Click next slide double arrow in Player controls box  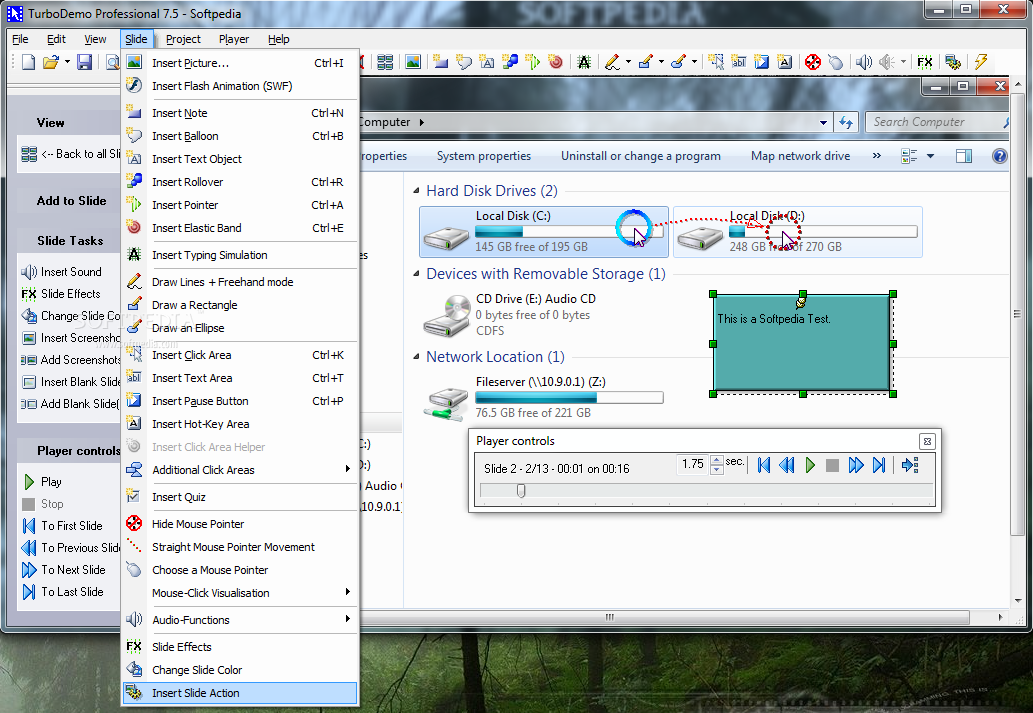click(856, 465)
